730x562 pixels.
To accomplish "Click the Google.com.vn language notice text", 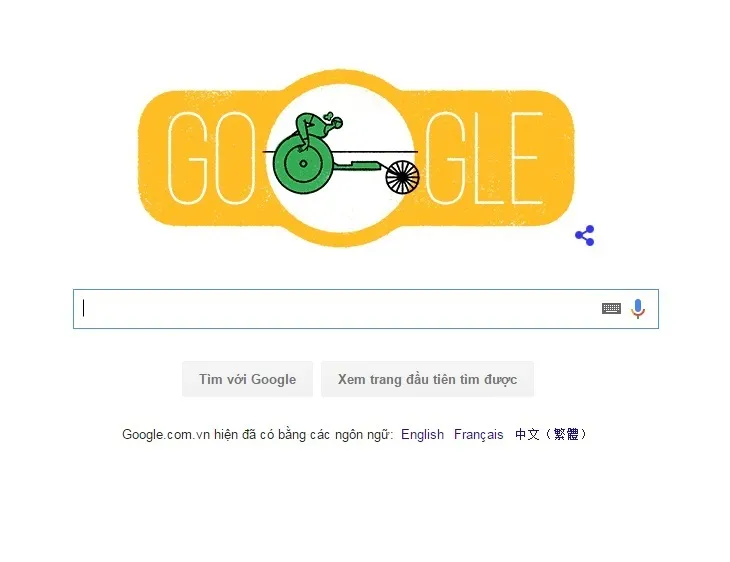I will [x=257, y=434].
